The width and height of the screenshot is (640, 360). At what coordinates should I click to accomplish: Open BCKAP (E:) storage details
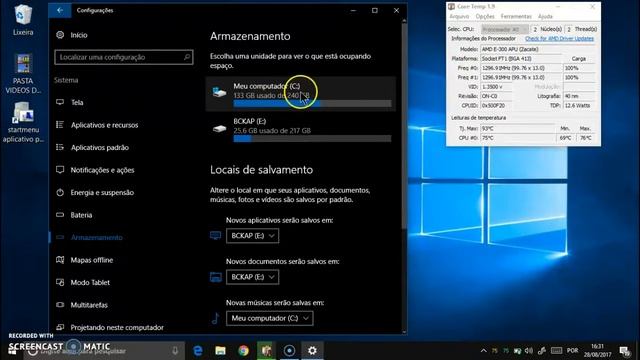301,129
